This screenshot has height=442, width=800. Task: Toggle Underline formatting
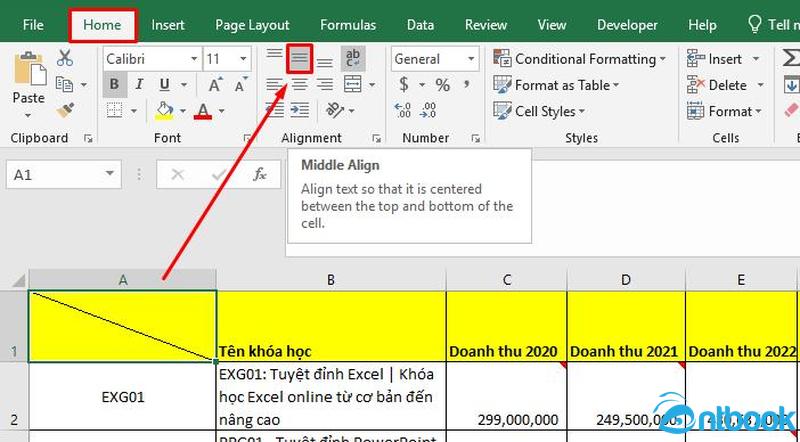(164, 84)
